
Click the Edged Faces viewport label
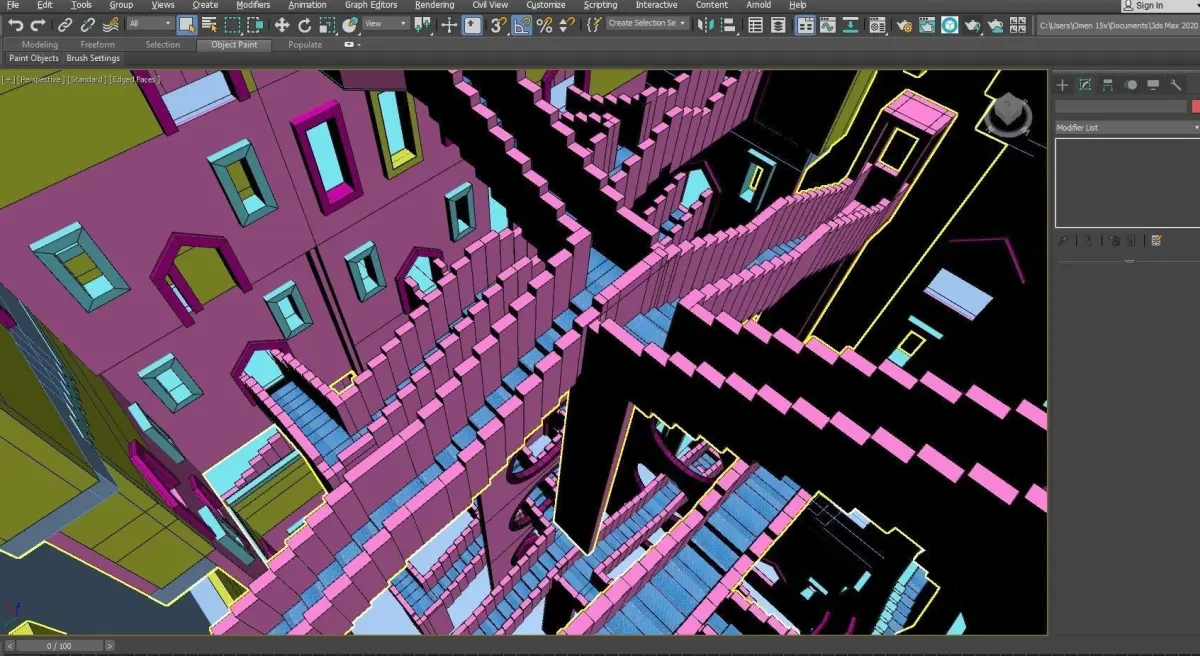[x=134, y=79]
